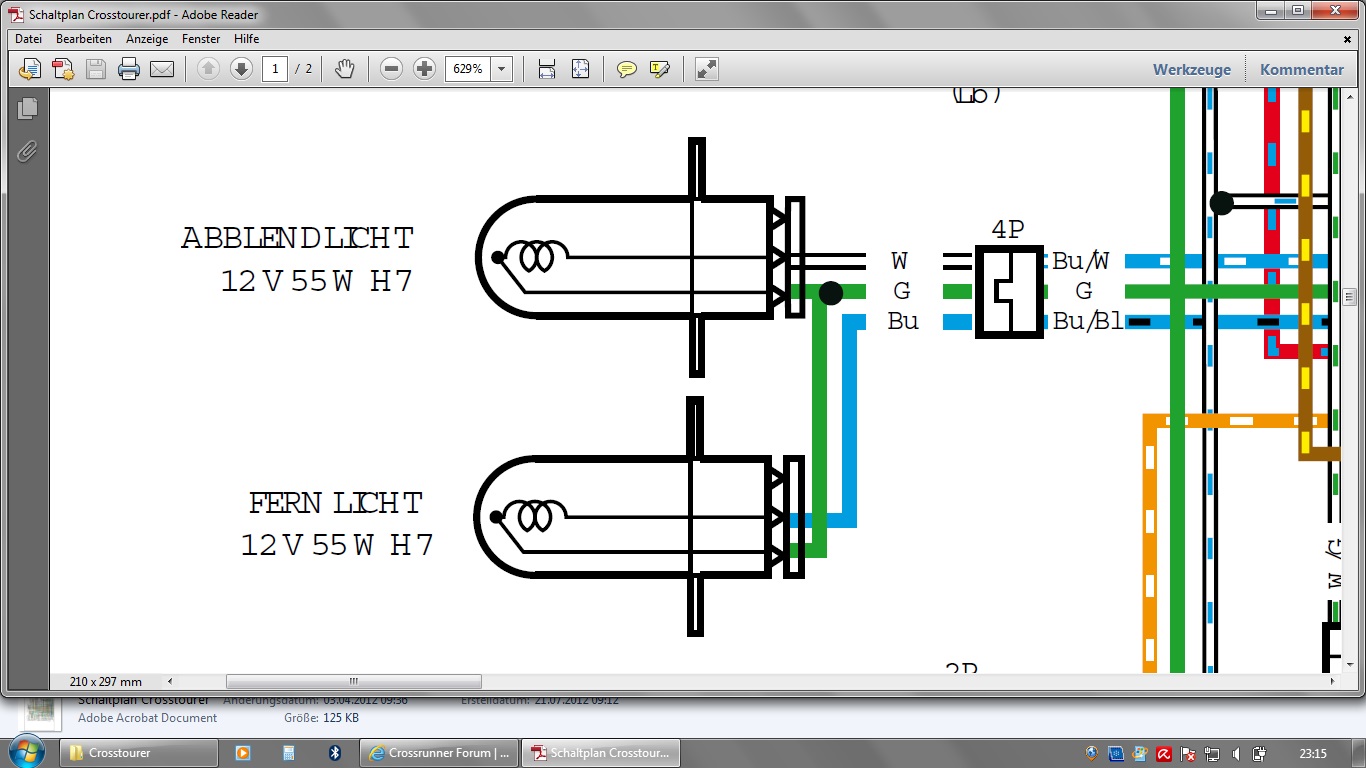Open the Werkzeuge pane

(x=1191, y=70)
